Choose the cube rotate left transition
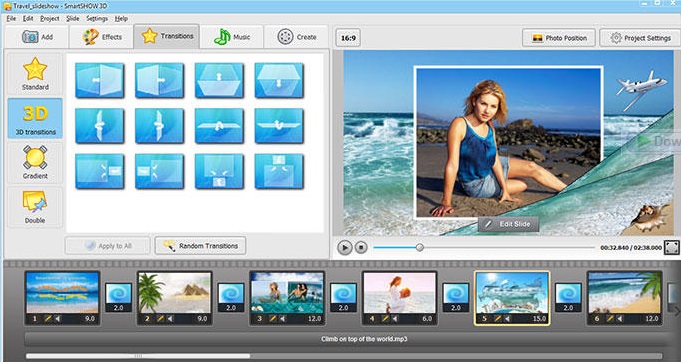The image size is (681, 362). pos(99,80)
